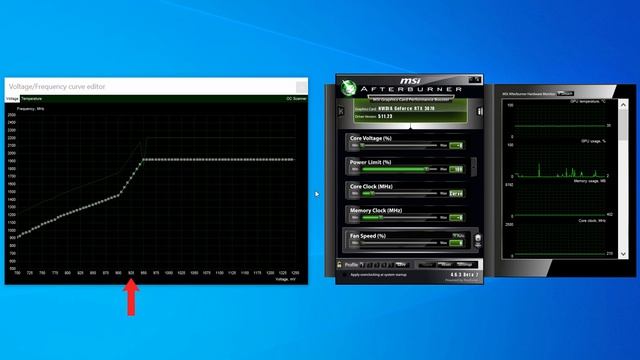Screen dimensions: 640x360
Task: Click the GPU usage graph
Action: point(560,160)
